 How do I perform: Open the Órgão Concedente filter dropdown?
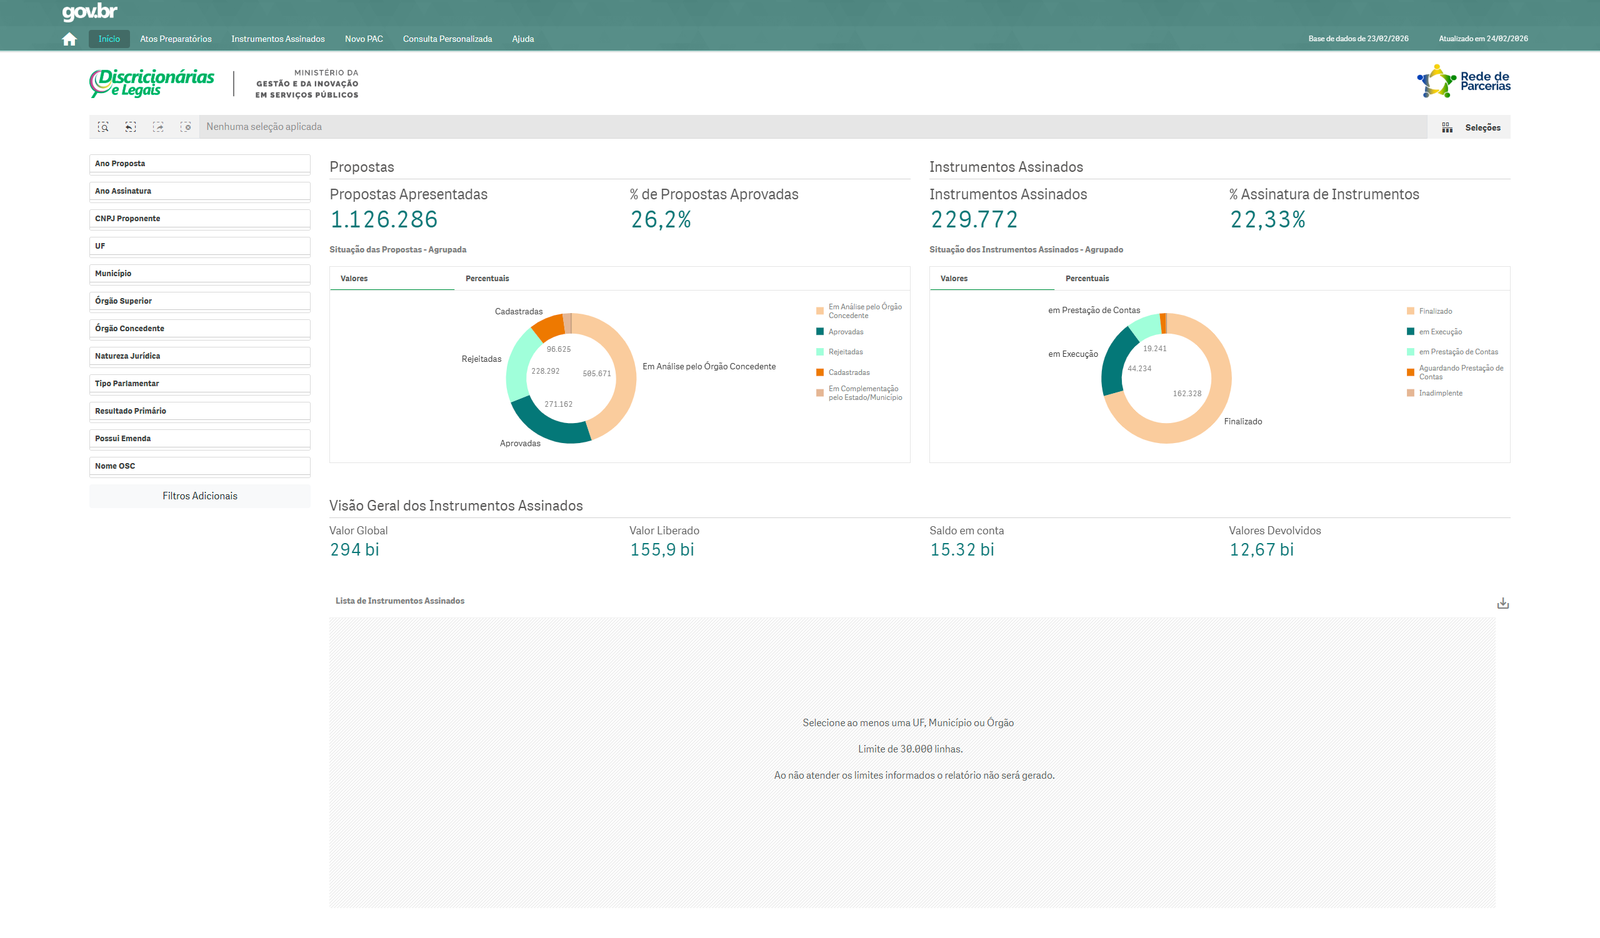[200, 329]
